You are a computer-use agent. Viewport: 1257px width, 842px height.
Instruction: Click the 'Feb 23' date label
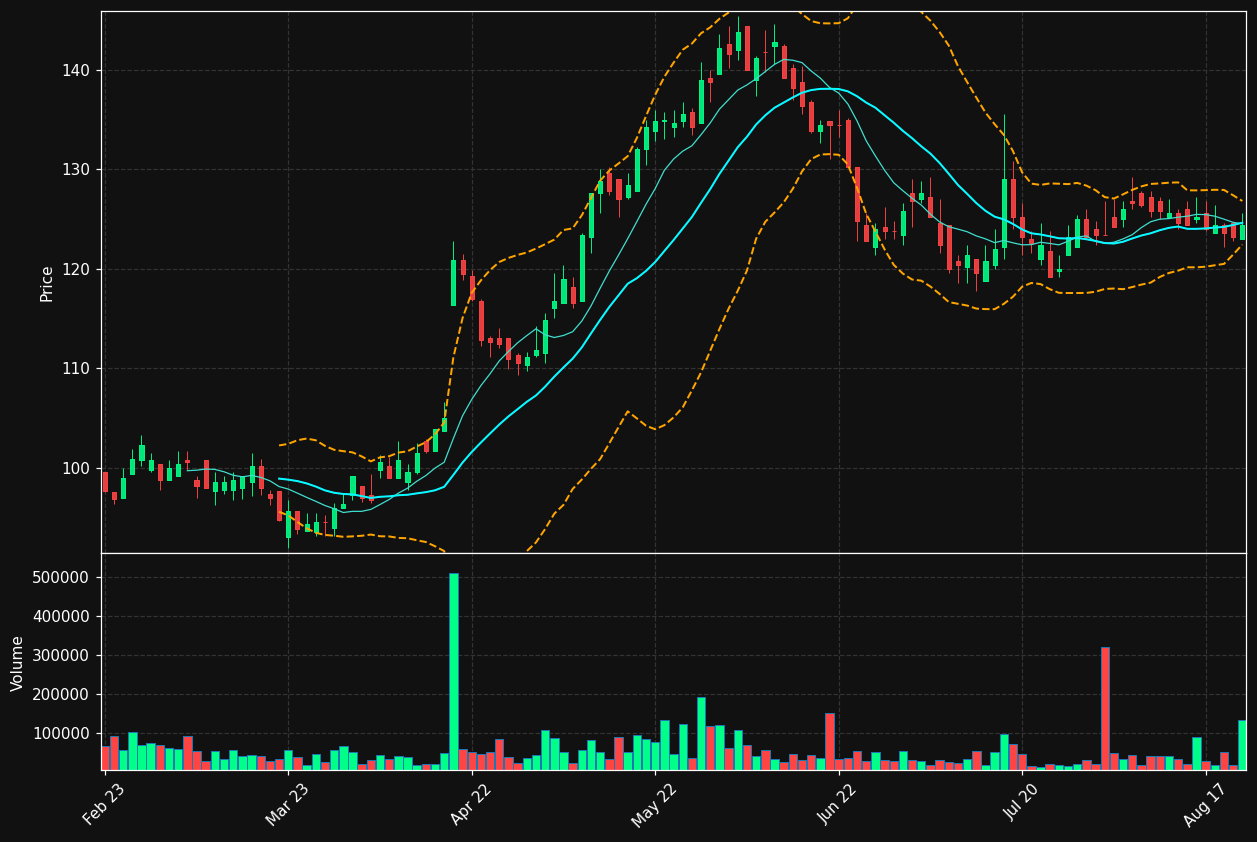coord(104,804)
